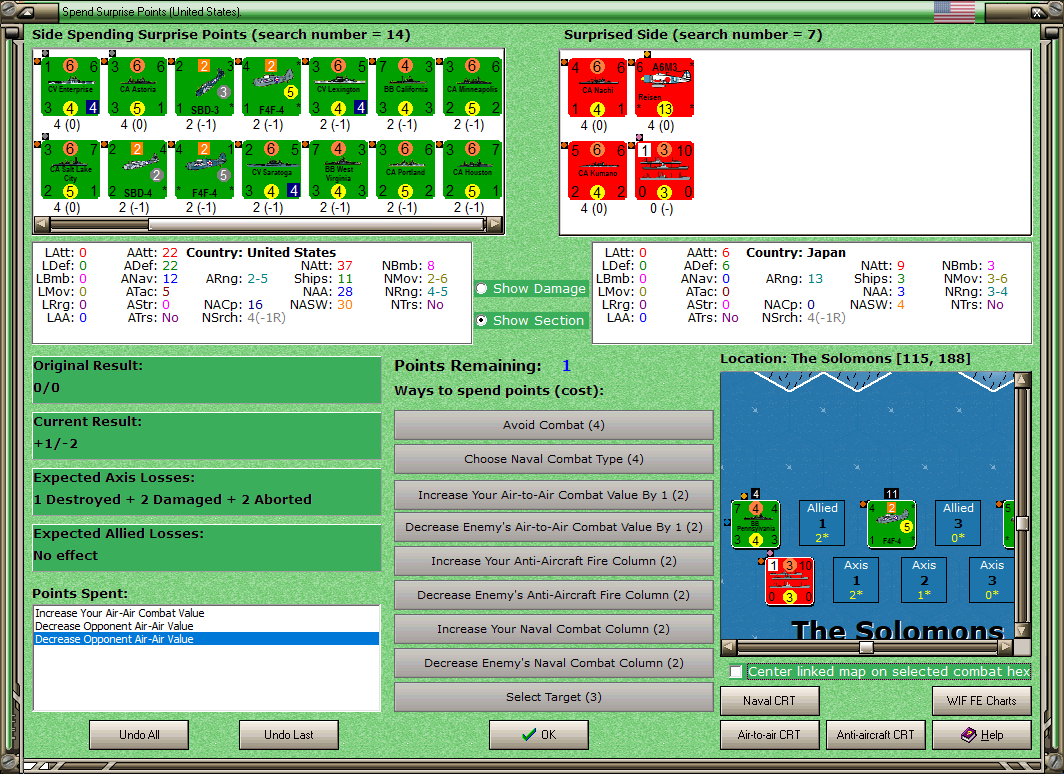Click the down arrow of map vertical scrollbar
Viewport: 1064px width, 774px height.
point(1023,630)
